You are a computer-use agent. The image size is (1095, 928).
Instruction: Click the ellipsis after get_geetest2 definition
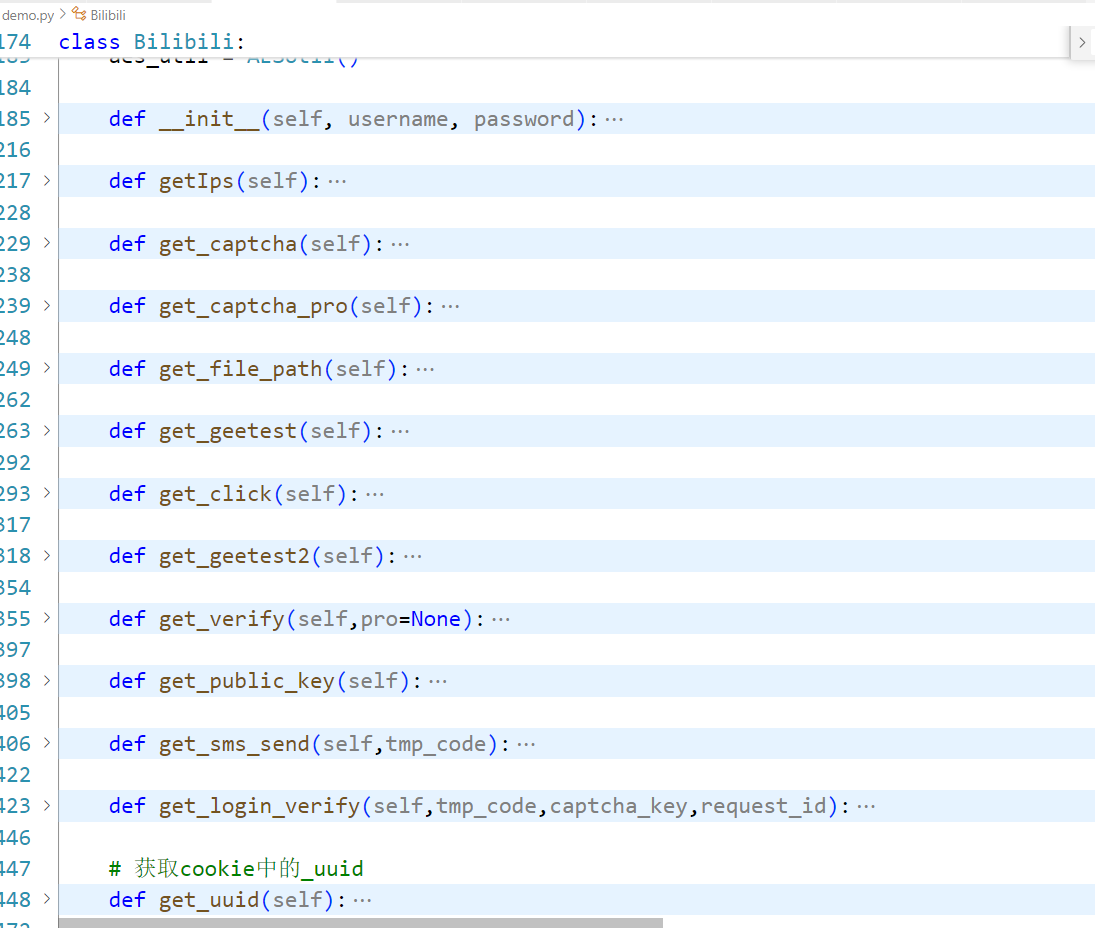(x=413, y=557)
